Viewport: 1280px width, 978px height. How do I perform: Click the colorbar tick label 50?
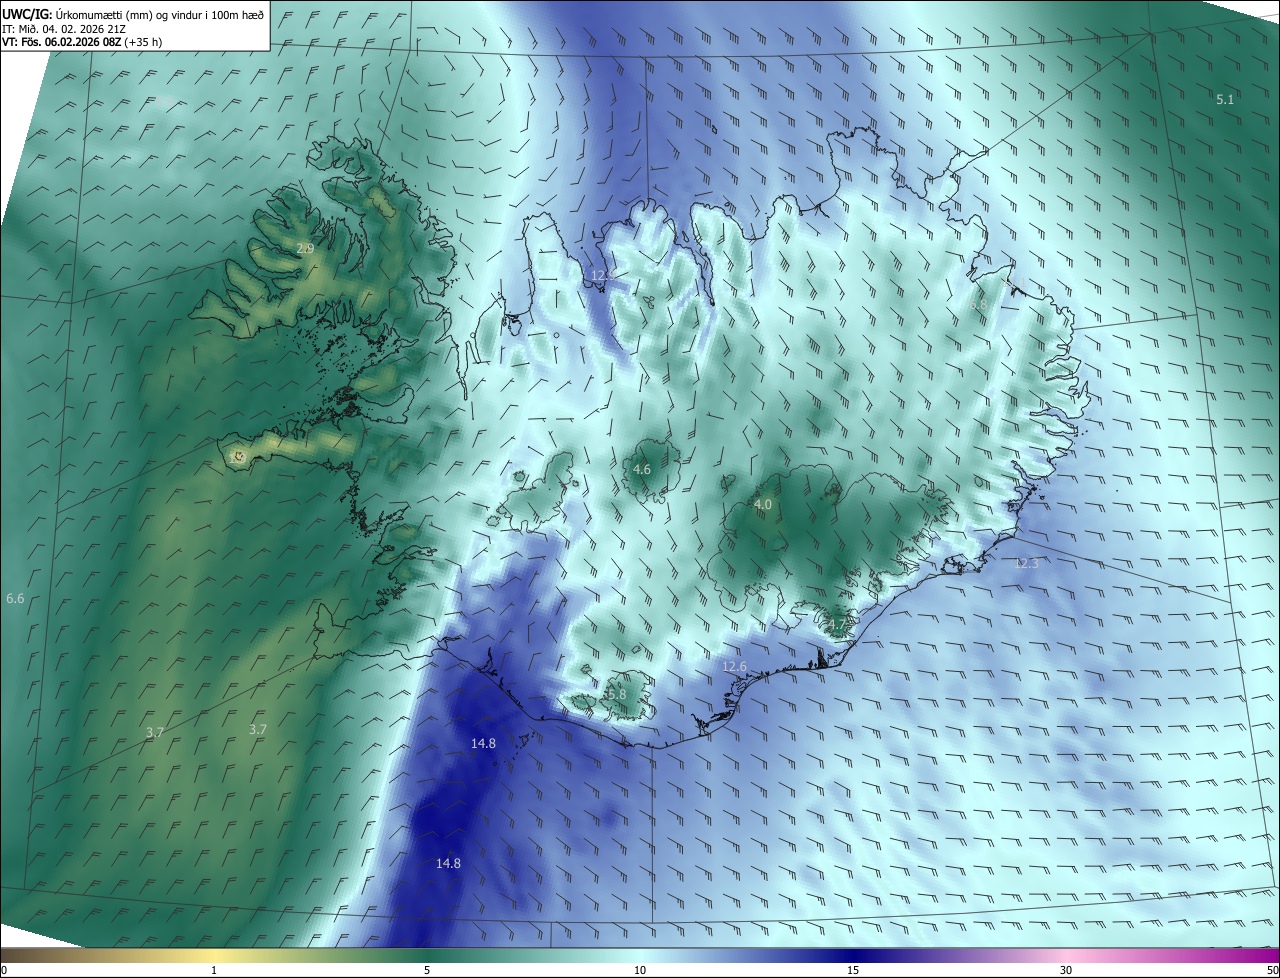tap(1272, 970)
